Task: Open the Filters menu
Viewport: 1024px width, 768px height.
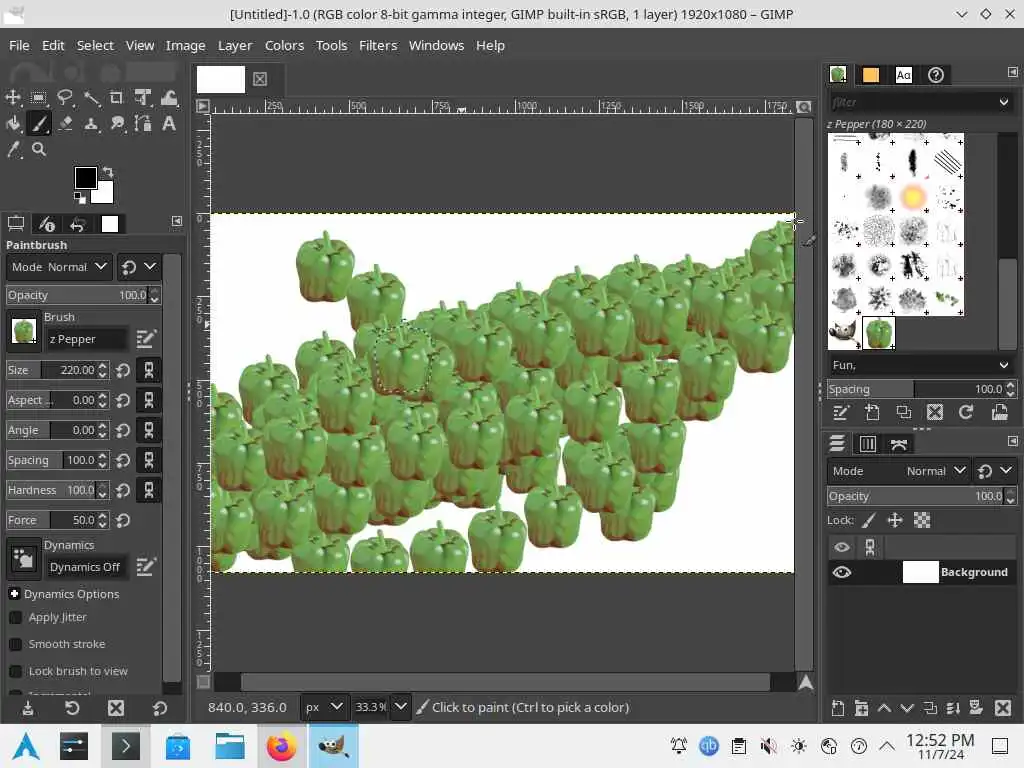Action: [377, 45]
